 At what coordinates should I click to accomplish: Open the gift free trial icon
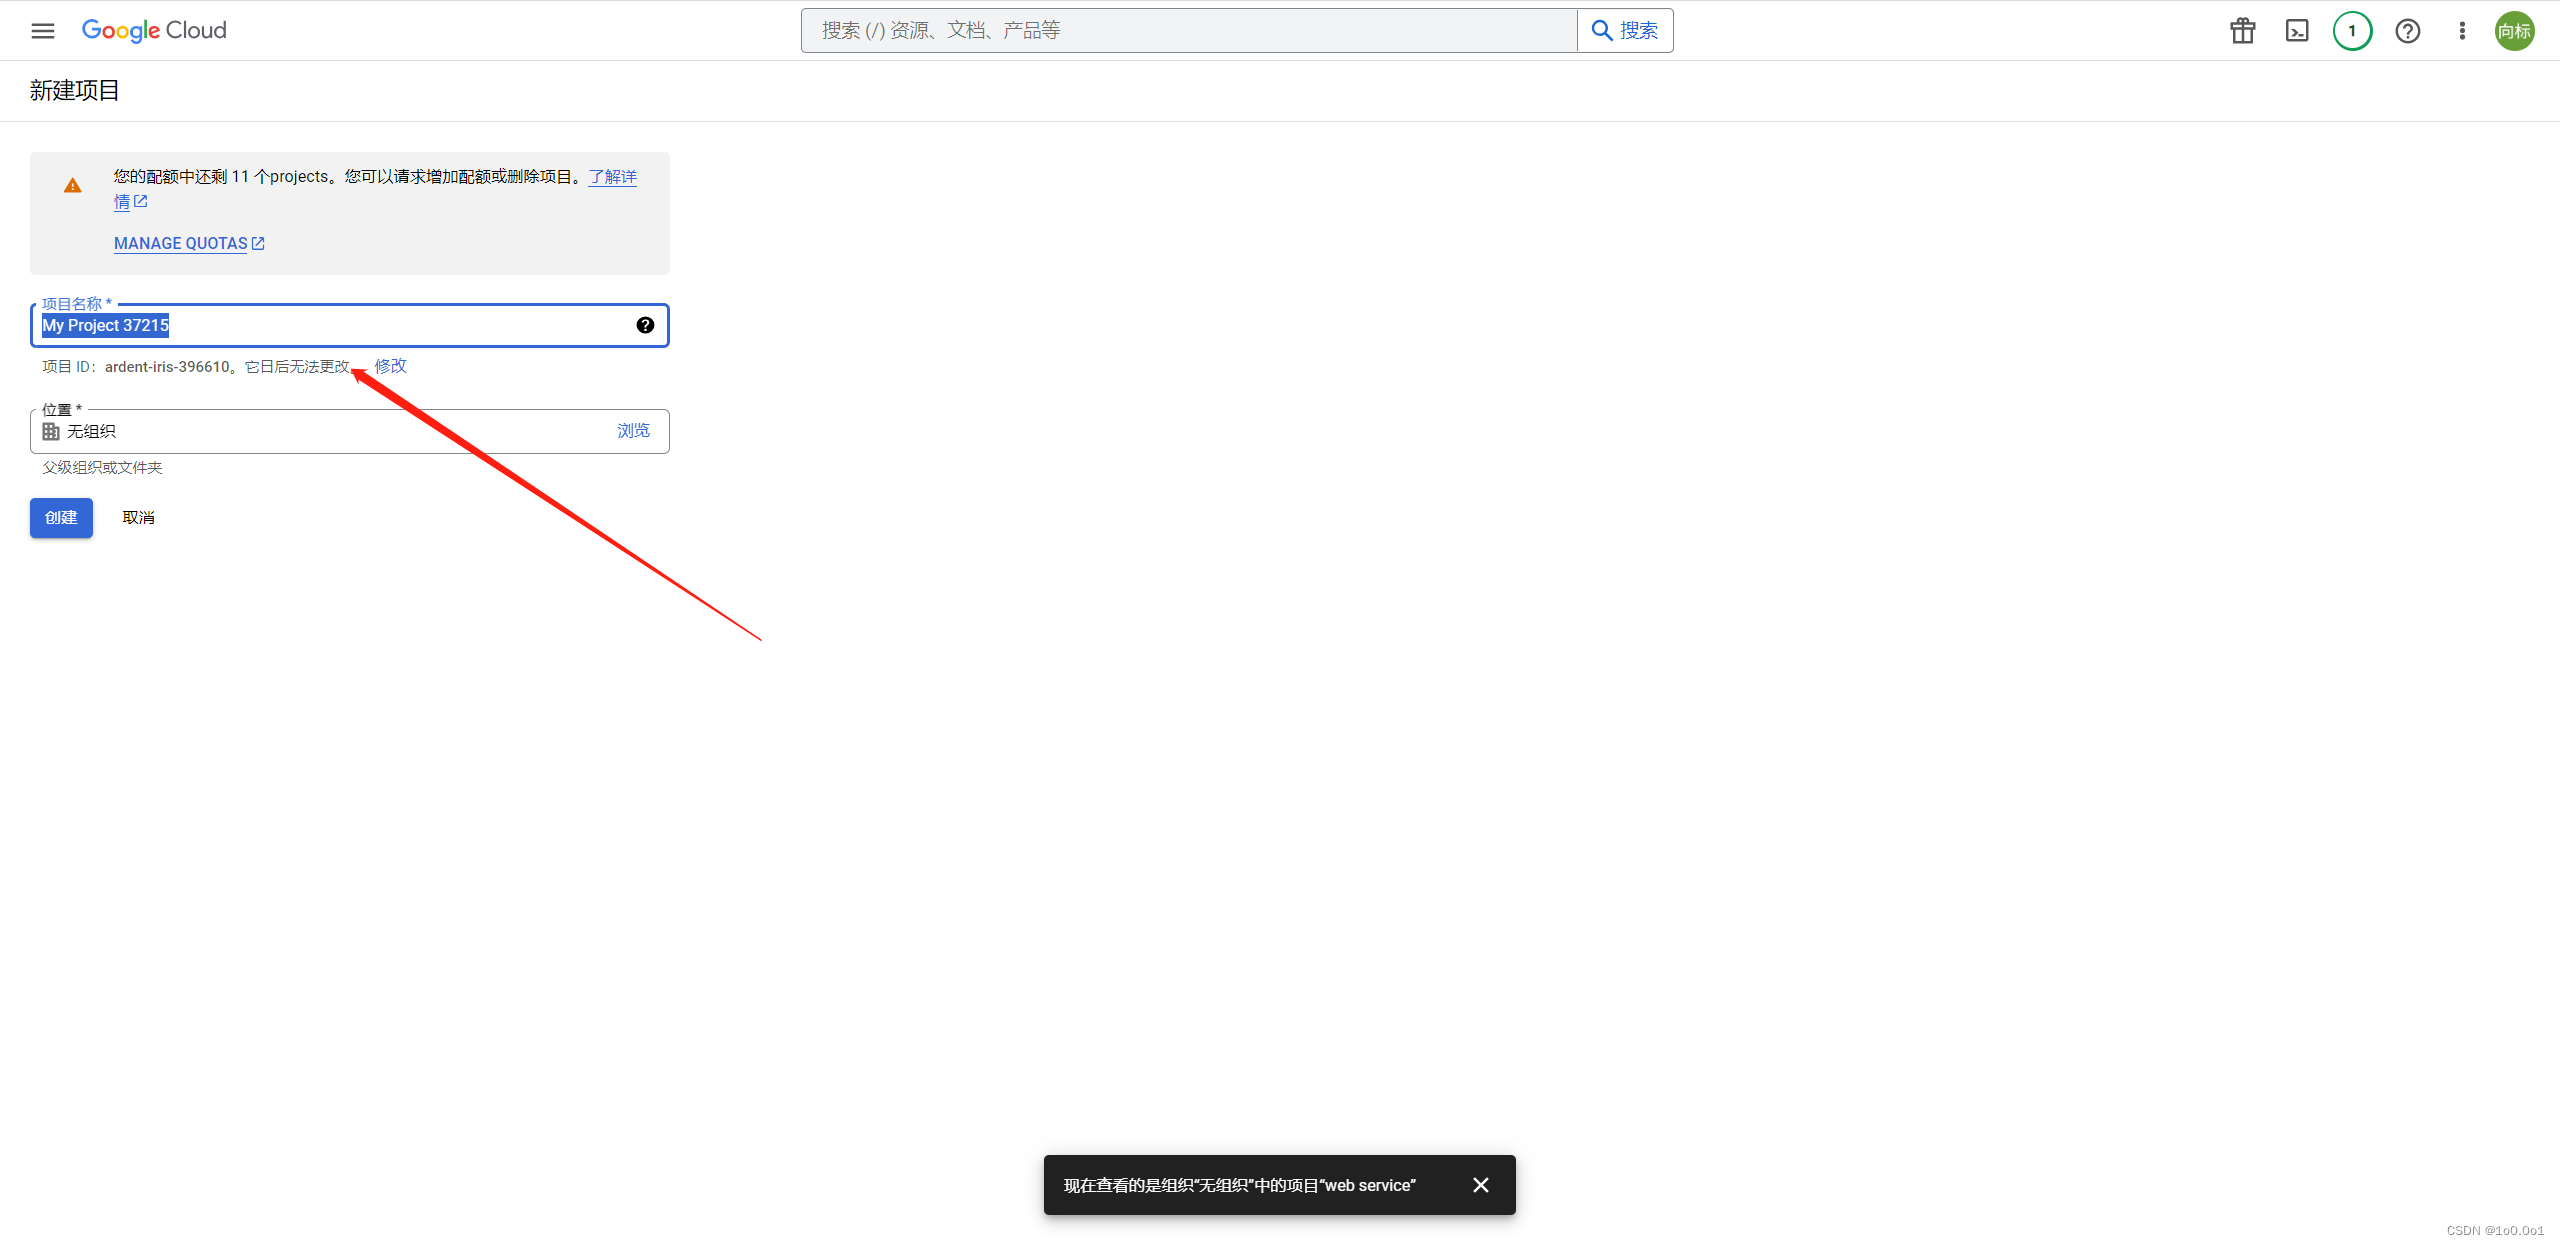pyautogui.click(x=2243, y=31)
